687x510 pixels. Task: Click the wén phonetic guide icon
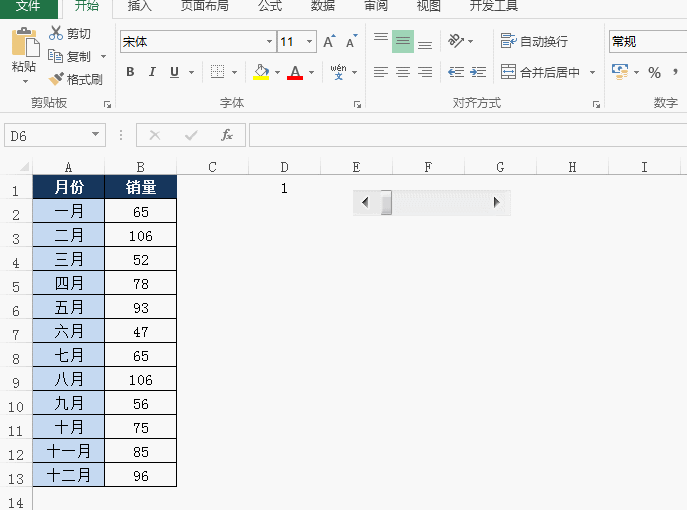click(338, 72)
